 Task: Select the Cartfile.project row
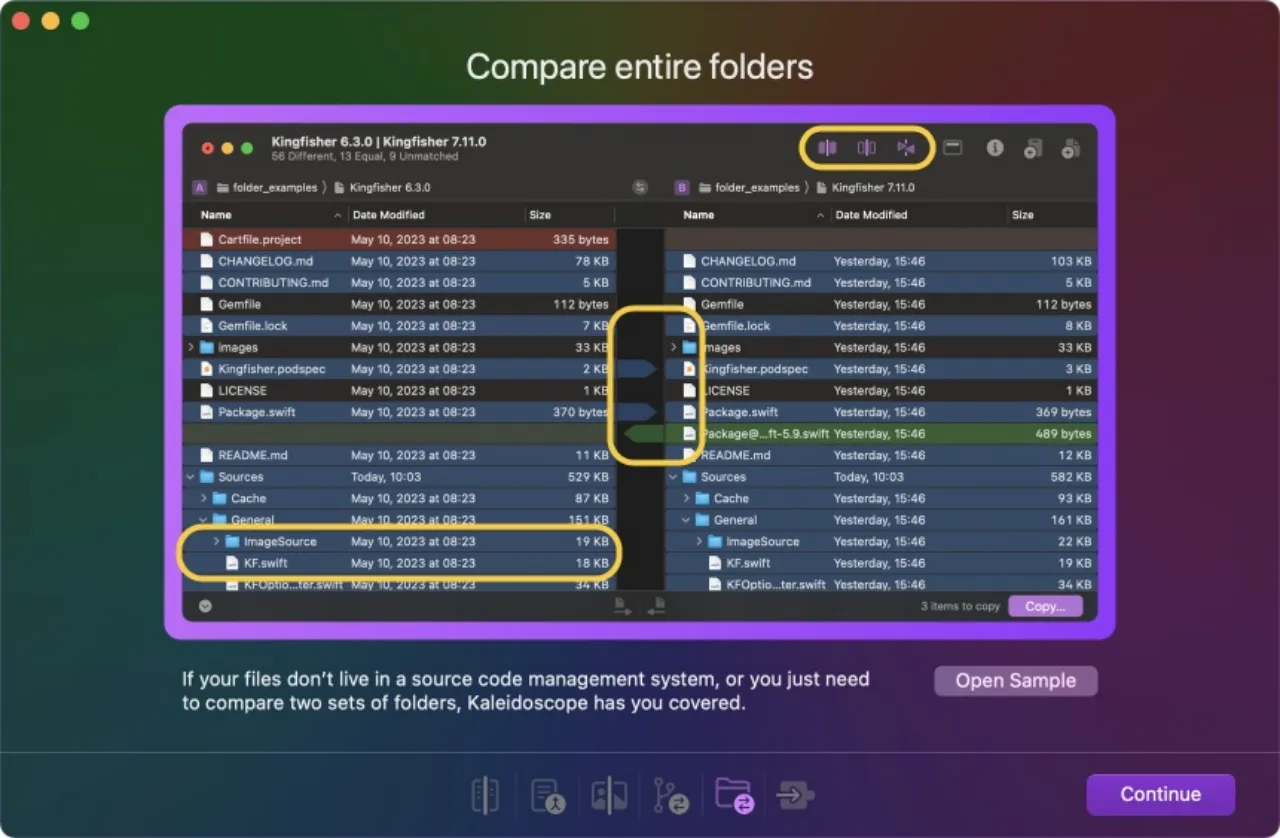(x=399, y=239)
